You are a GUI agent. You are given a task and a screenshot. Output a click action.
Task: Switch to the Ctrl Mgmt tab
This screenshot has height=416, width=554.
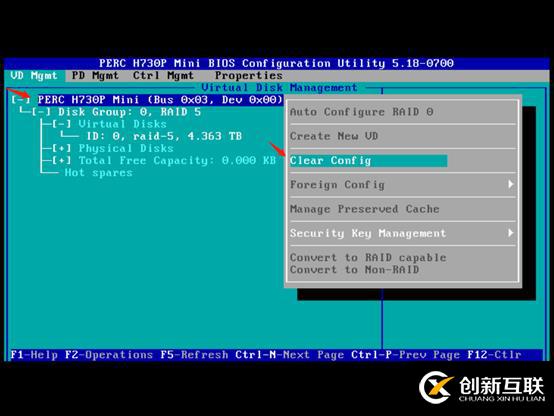pos(163,76)
